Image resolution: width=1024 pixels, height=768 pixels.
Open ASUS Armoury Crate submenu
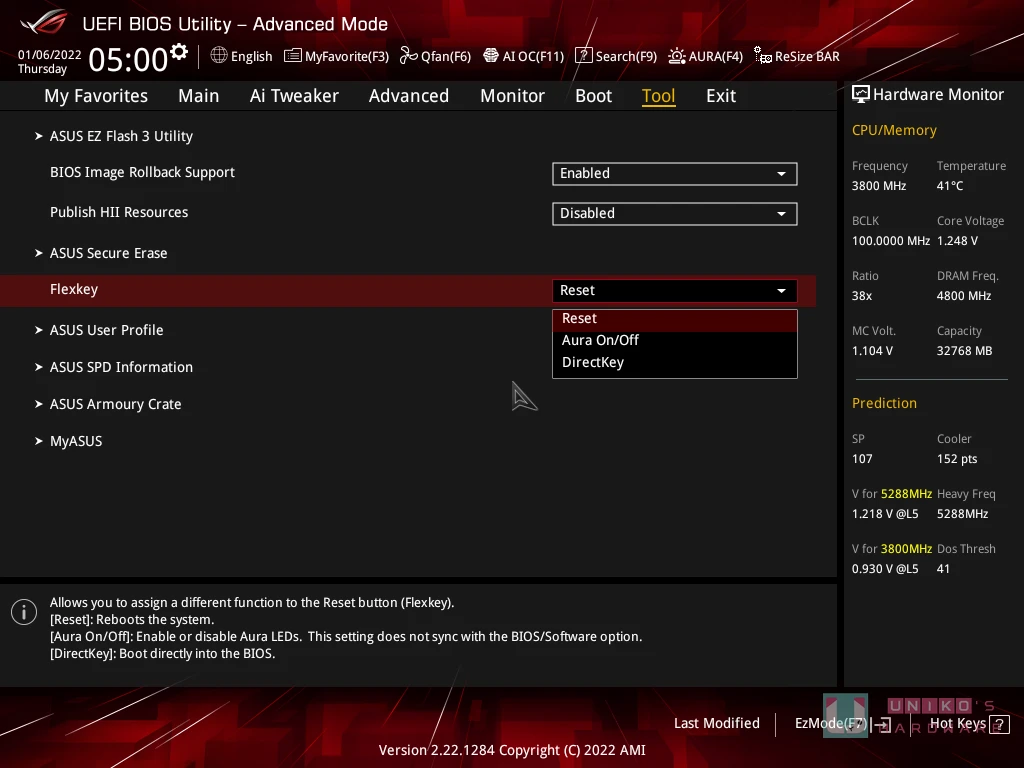coord(116,404)
